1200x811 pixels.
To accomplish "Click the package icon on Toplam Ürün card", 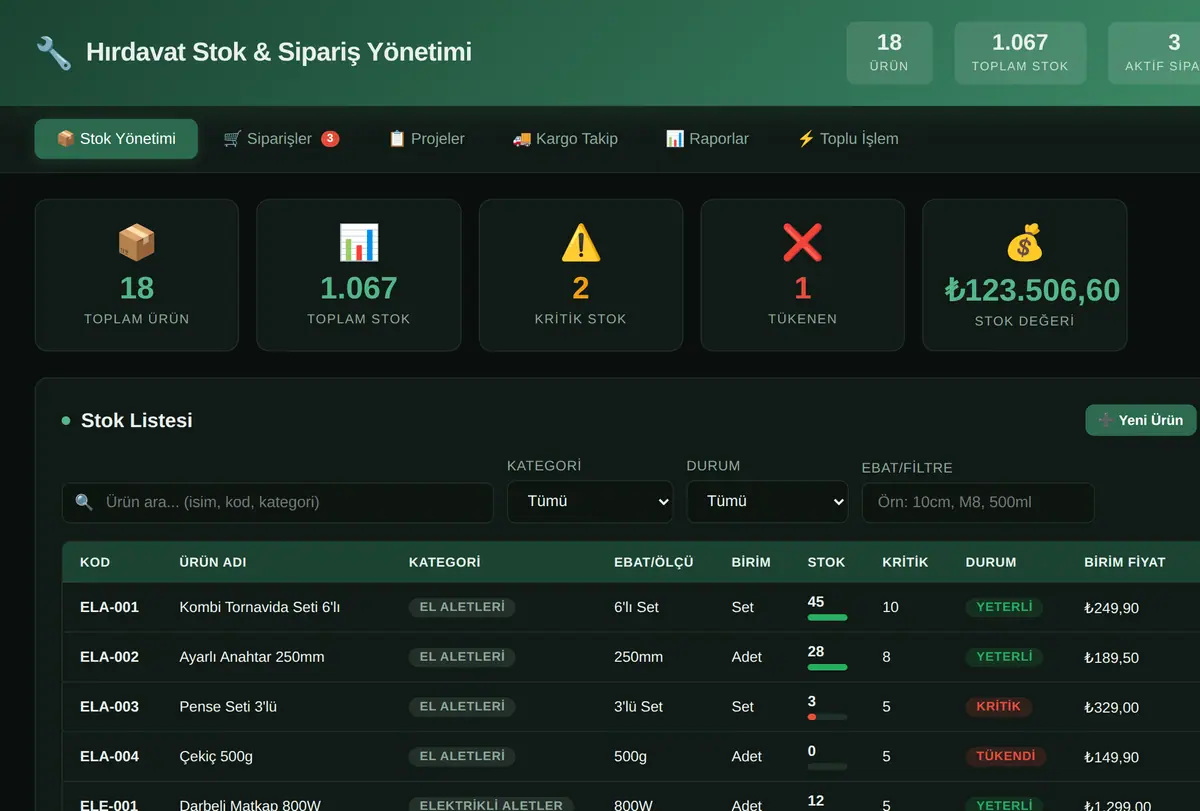I will click(137, 242).
